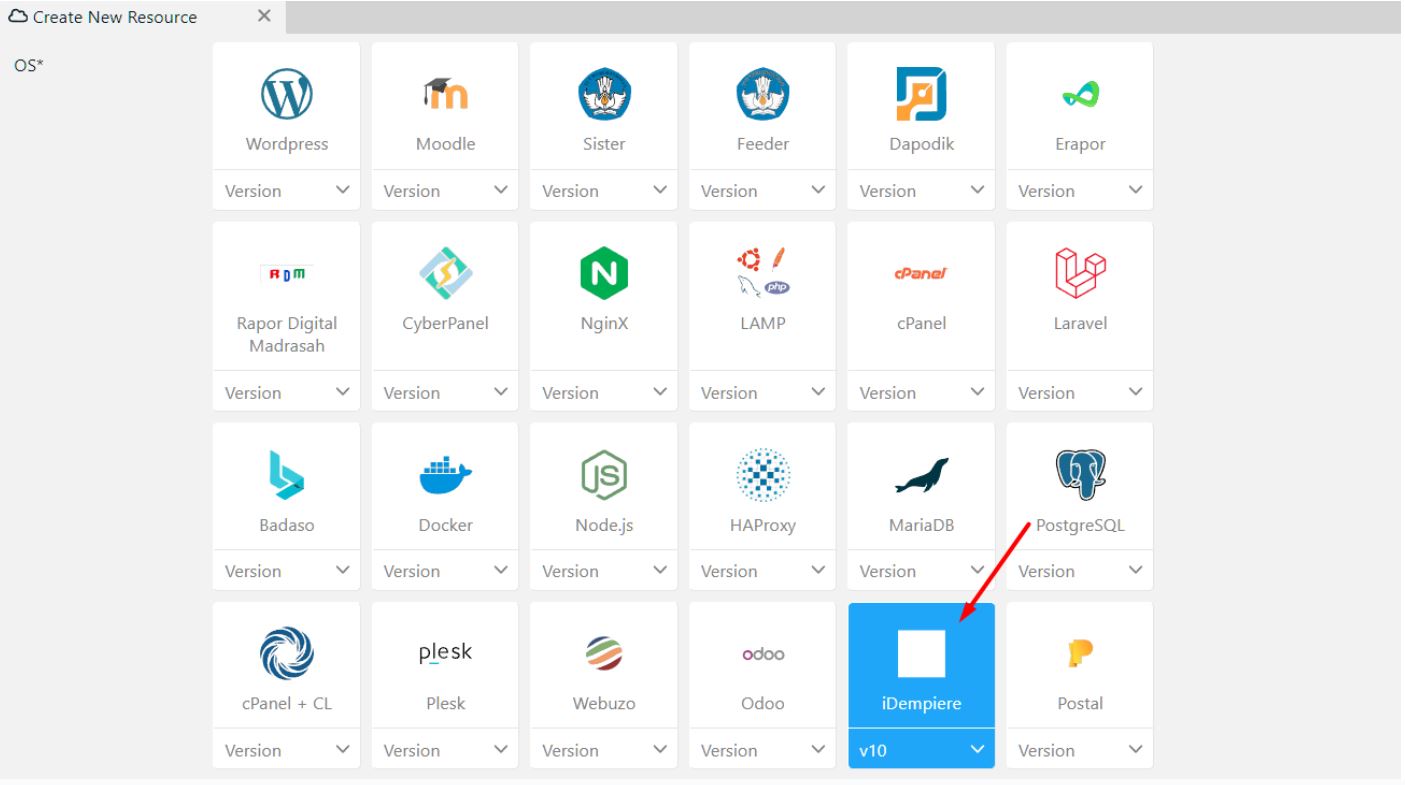Open the iDempiere v10 version dropdown
Viewport: 1405px width, 785px height.
(x=921, y=750)
